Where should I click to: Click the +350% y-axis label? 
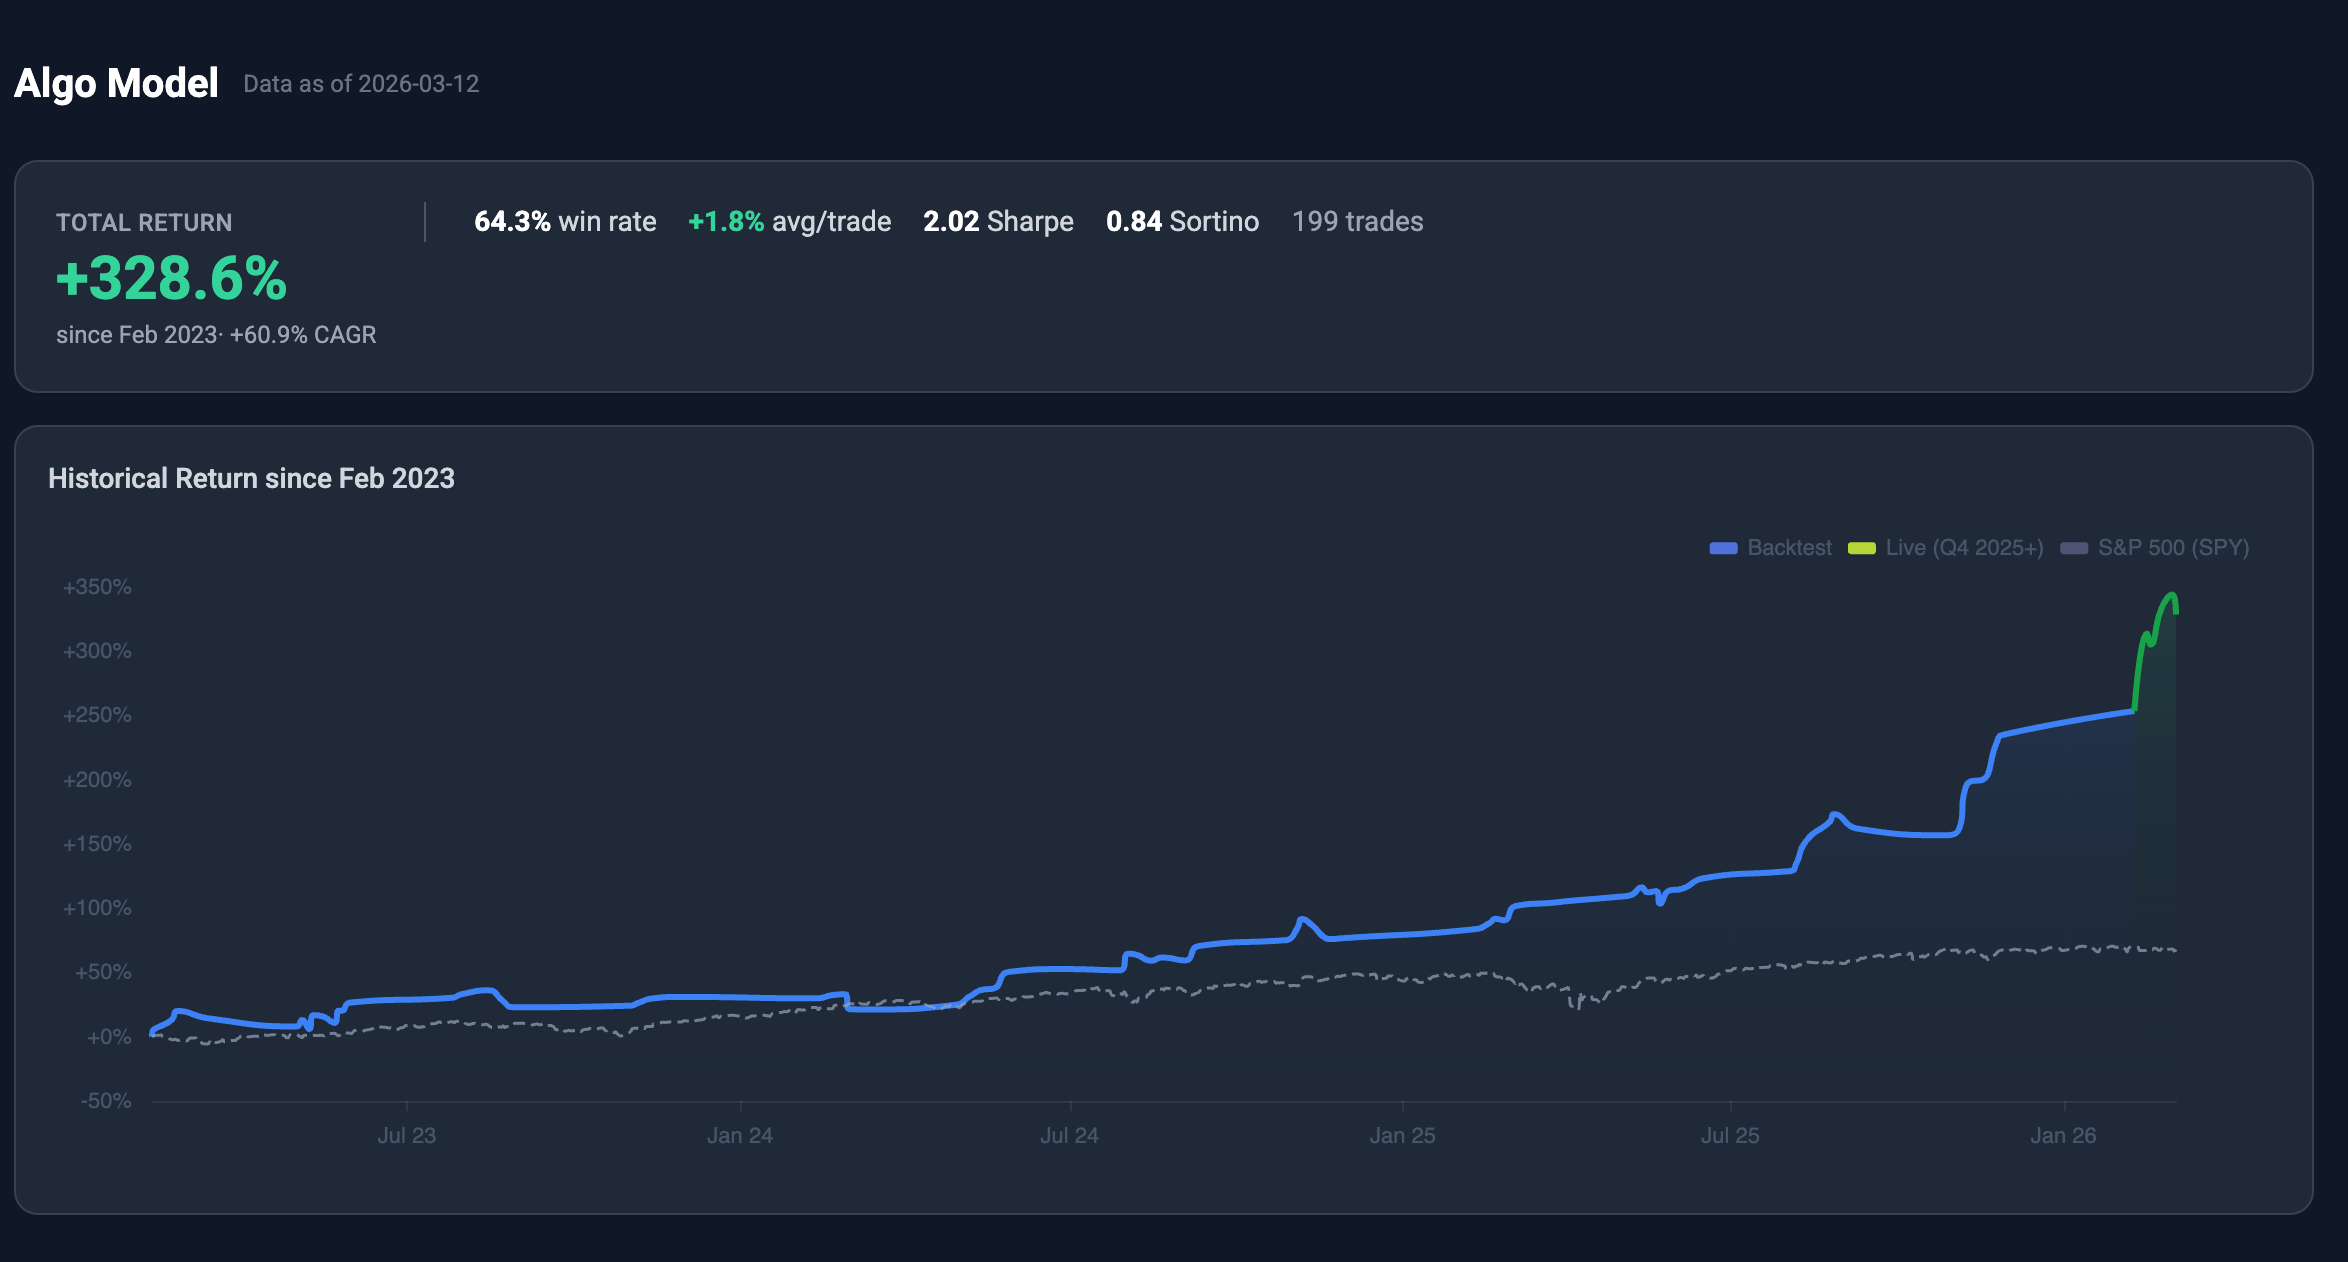coord(97,587)
